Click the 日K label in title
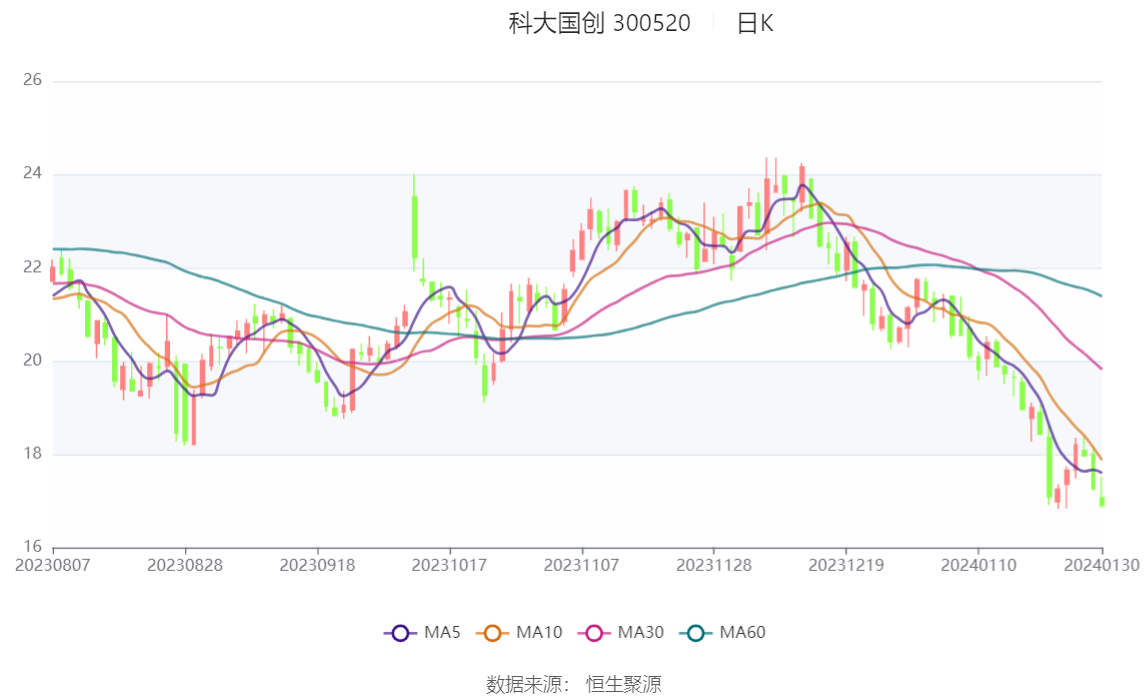This screenshot has width=1148, height=699. pos(755,23)
